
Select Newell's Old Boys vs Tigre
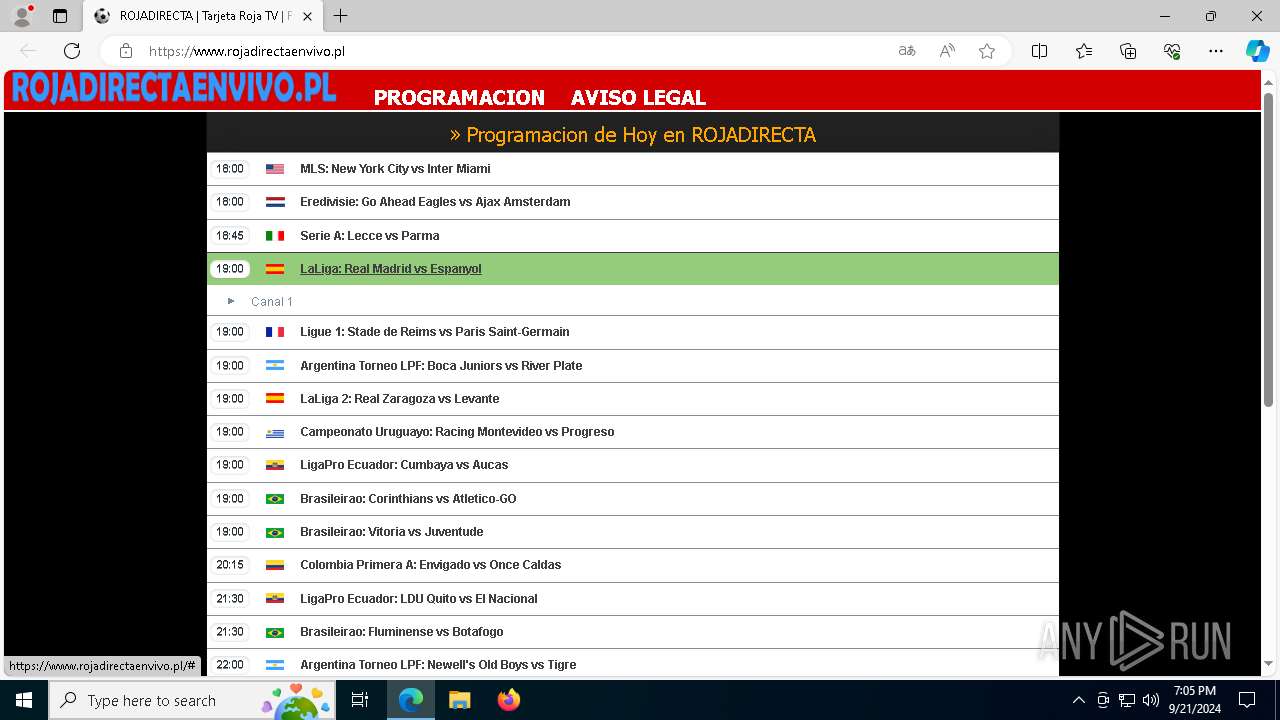(632, 664)
